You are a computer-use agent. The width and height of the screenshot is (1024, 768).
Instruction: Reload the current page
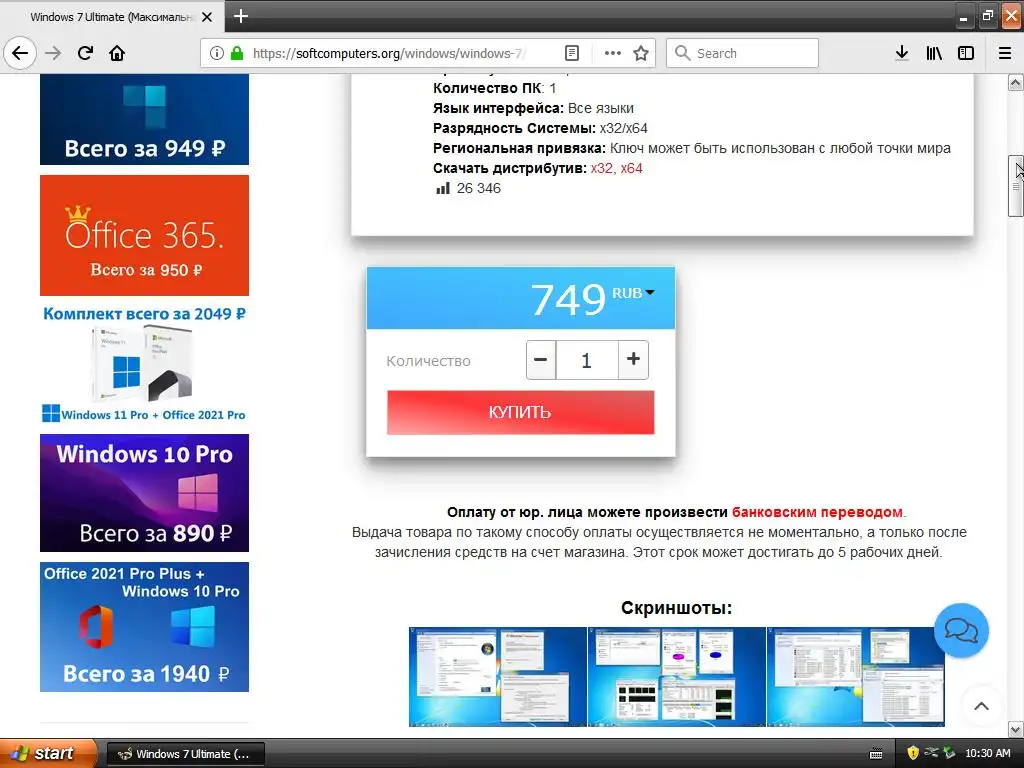click(x=85, y=53)
